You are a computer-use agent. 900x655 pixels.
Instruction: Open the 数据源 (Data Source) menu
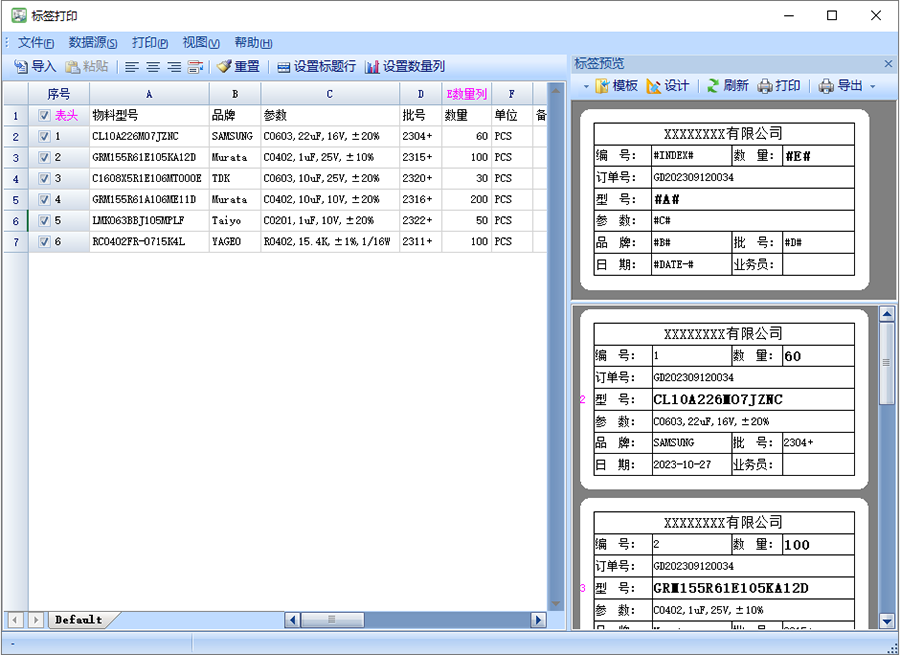pos(92,43)
